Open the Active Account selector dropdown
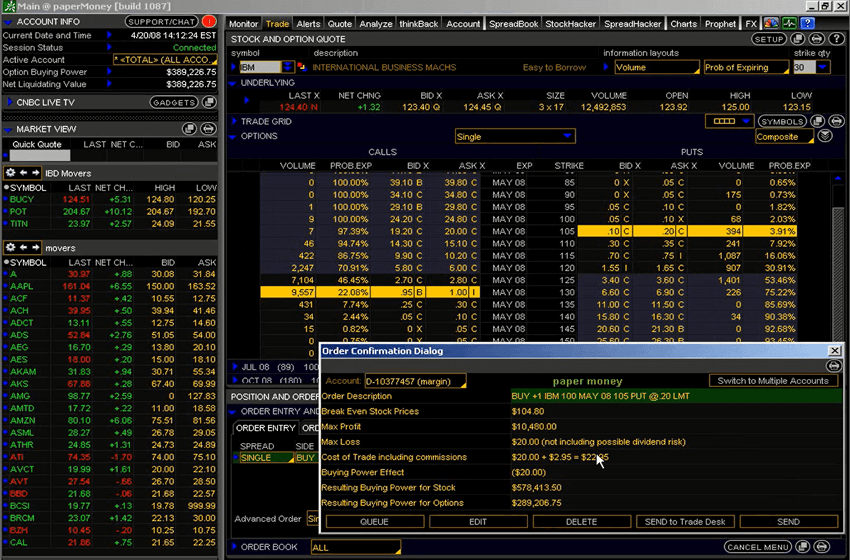Viewport: 850px width, 560px height. [165, 60]
